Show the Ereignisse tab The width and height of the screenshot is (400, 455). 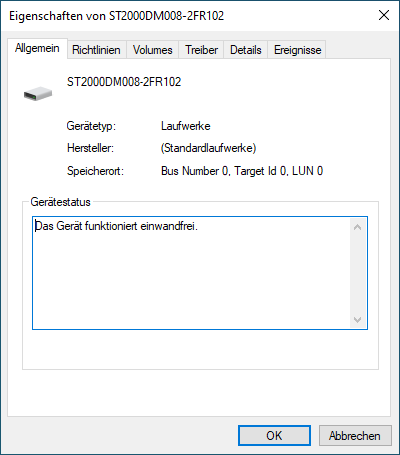click(x=297, y=50)
